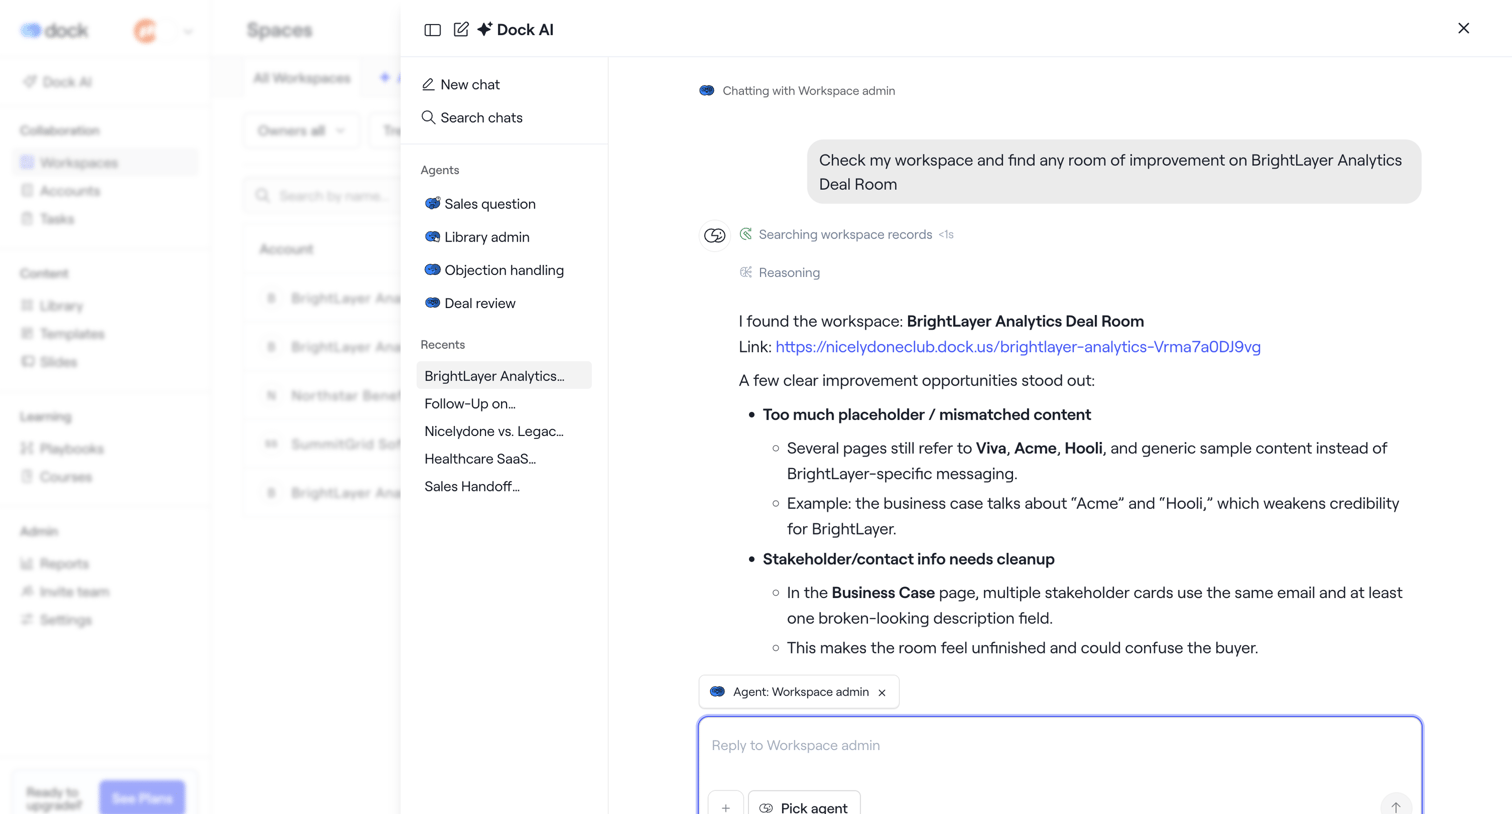Viewport: 1512px width, 814px height.
Task: Select the Sales question agent
Action: click(x=480, y=204)
